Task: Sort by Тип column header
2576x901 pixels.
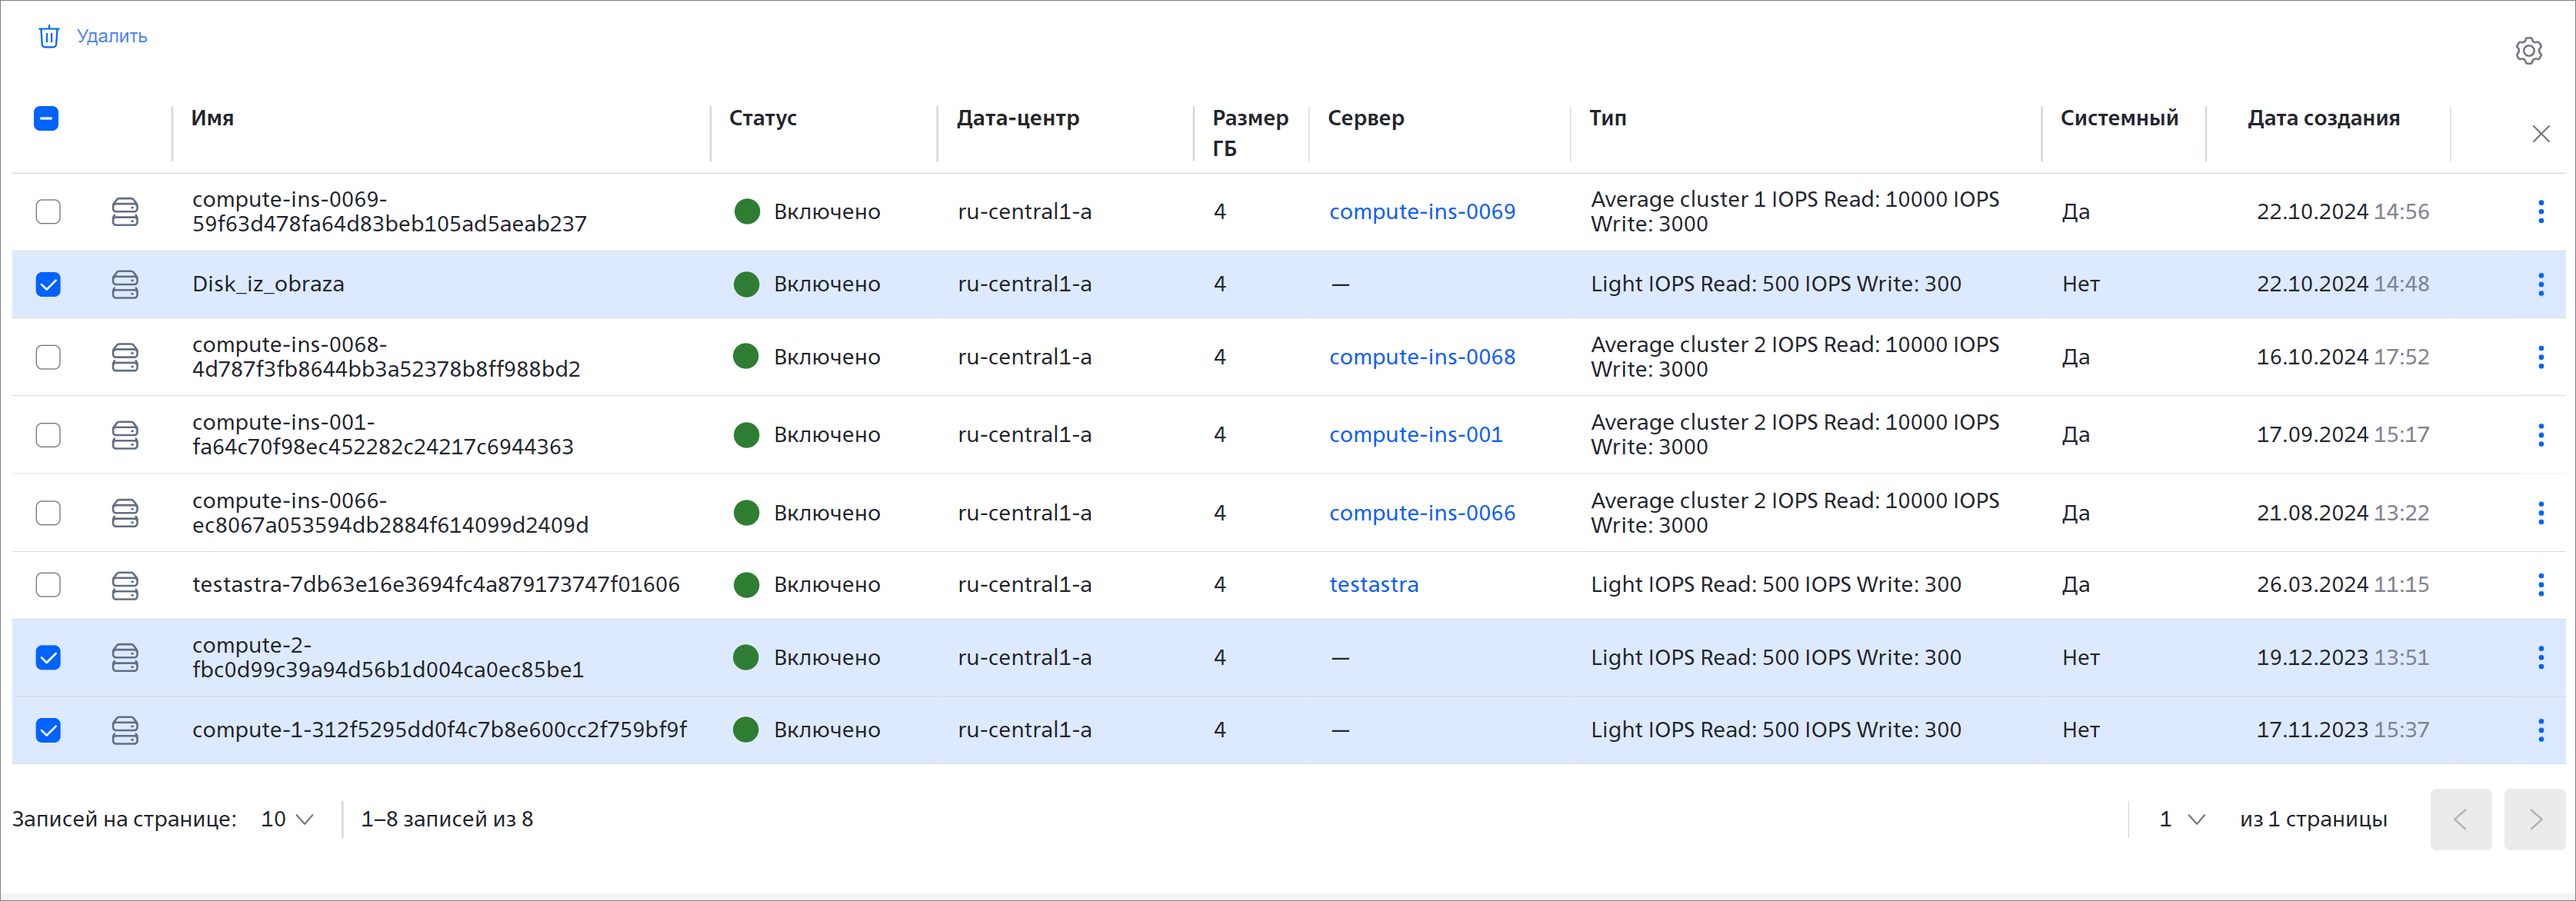Action: (x=1608, y=118)
